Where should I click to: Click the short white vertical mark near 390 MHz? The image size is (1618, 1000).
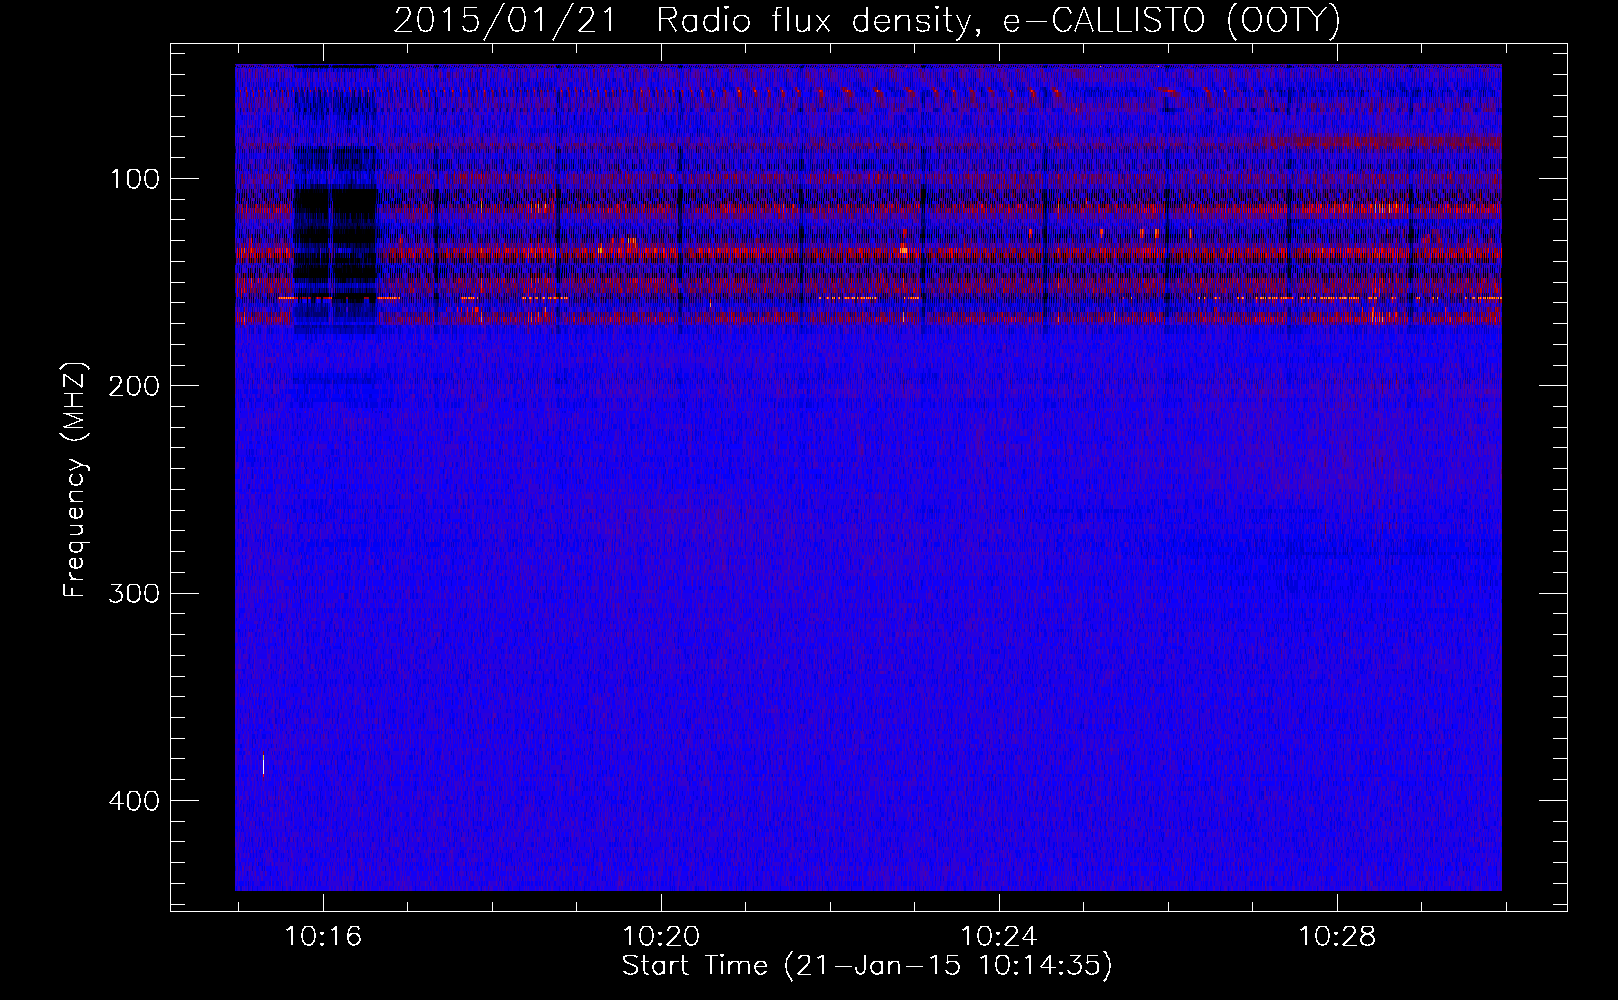pyautogui.click(x=263, y=764)
